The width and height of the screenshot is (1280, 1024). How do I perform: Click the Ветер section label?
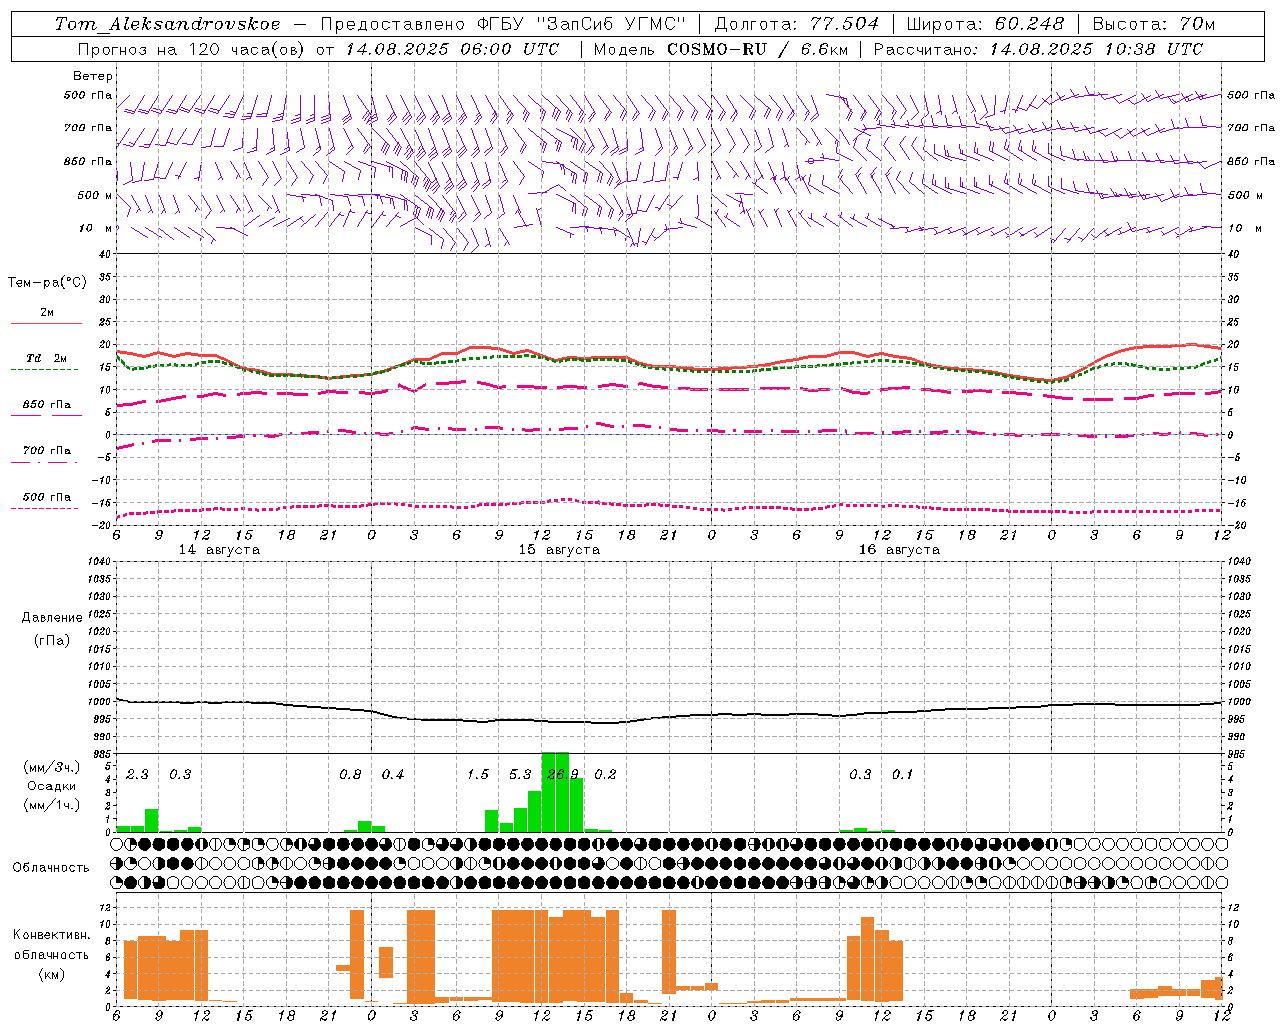(93, 76)
